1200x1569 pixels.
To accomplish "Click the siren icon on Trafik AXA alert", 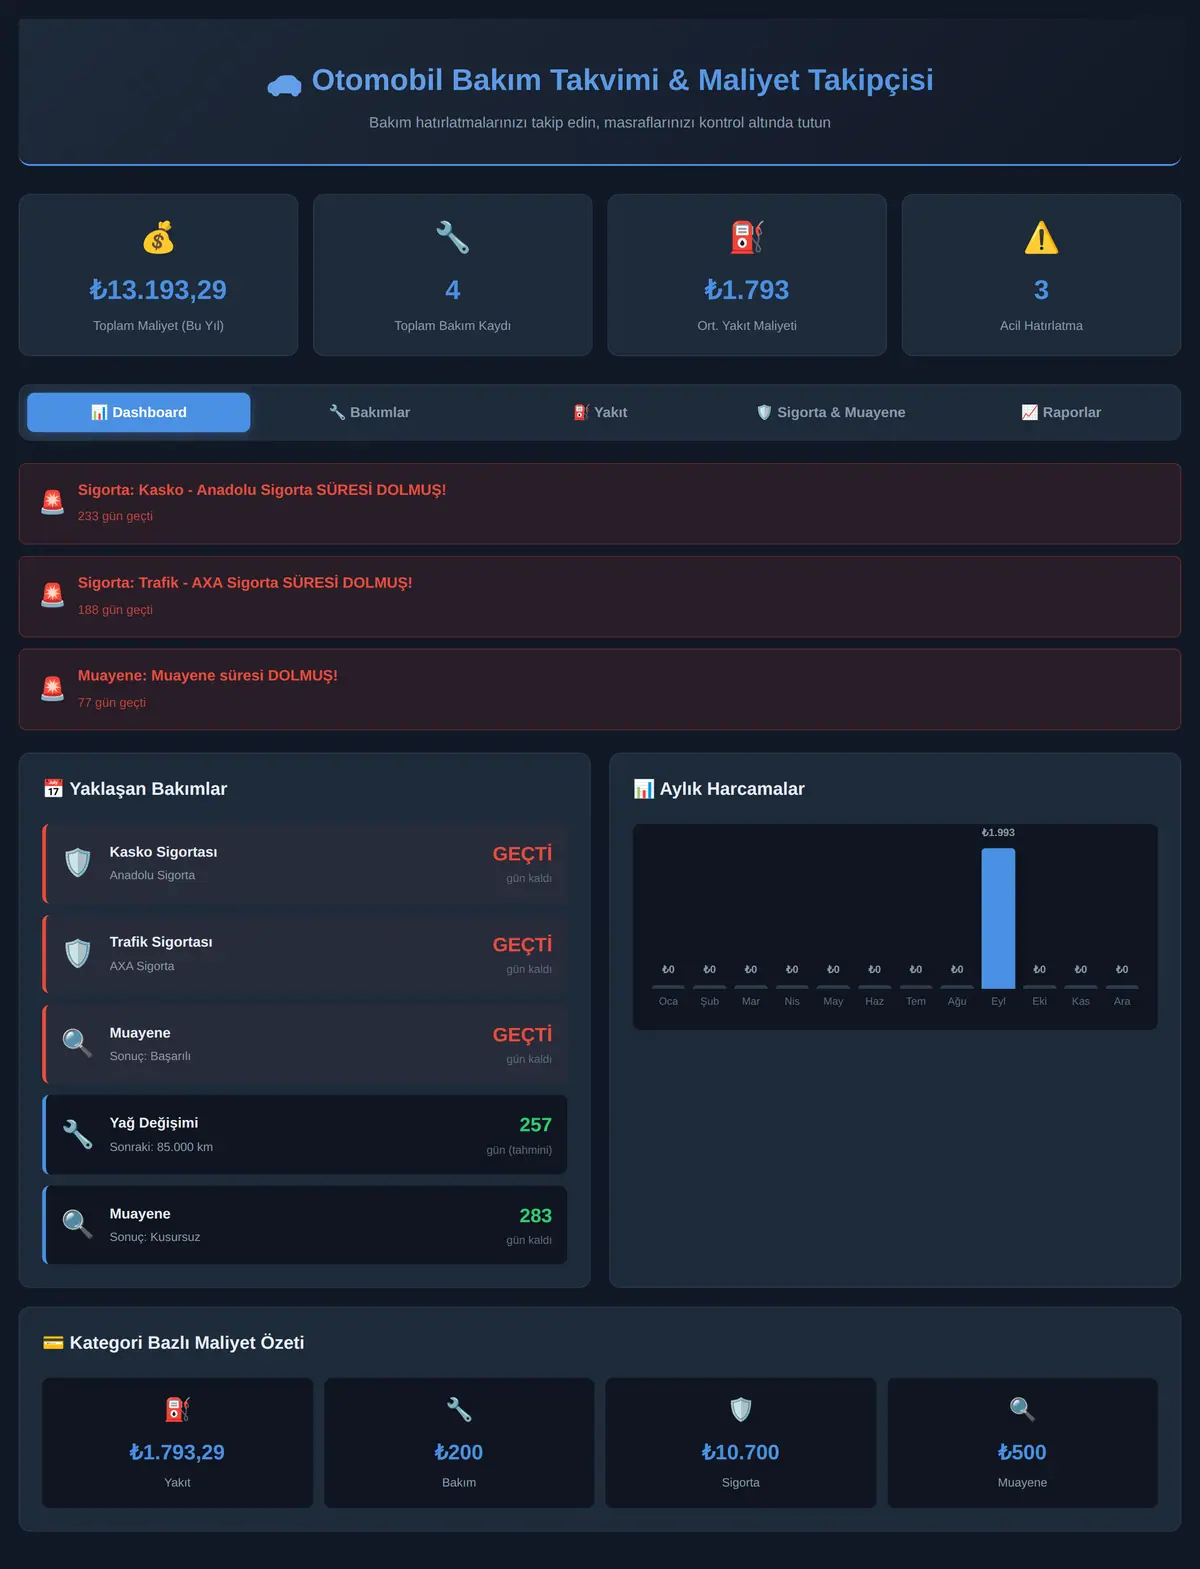I will [53, 595].
